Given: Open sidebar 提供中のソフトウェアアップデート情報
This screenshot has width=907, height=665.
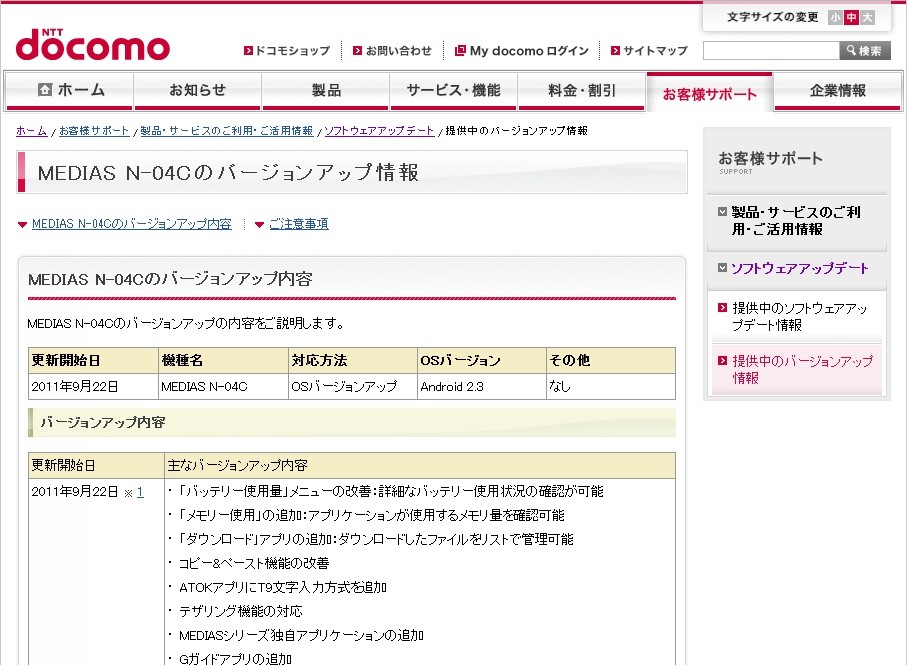Looking at the screenshot, I should 799,316.
